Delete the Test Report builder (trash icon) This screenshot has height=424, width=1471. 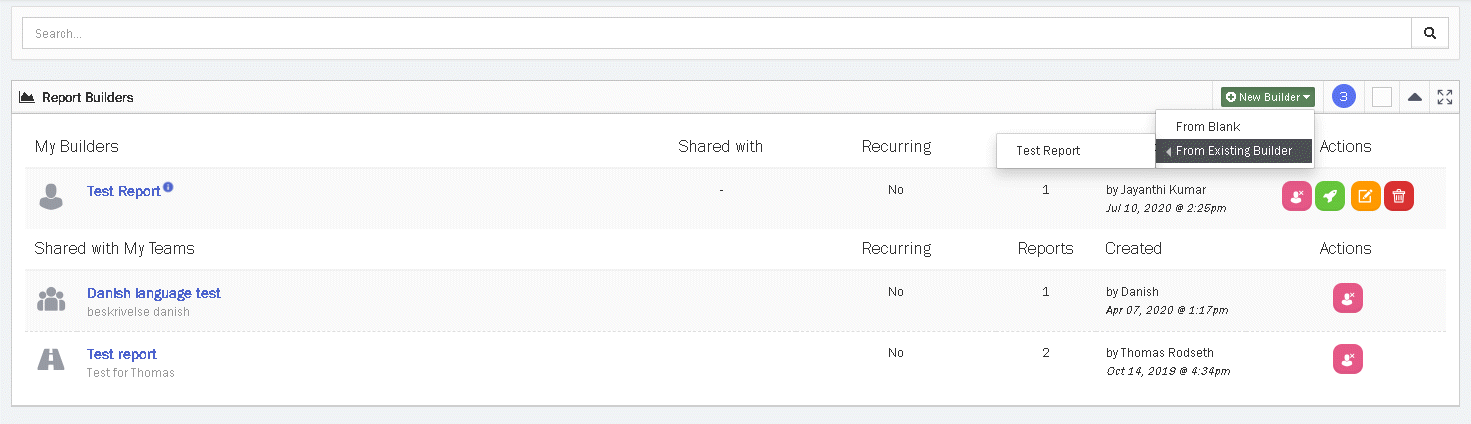pyautogui.click(x=1399, y=197)
